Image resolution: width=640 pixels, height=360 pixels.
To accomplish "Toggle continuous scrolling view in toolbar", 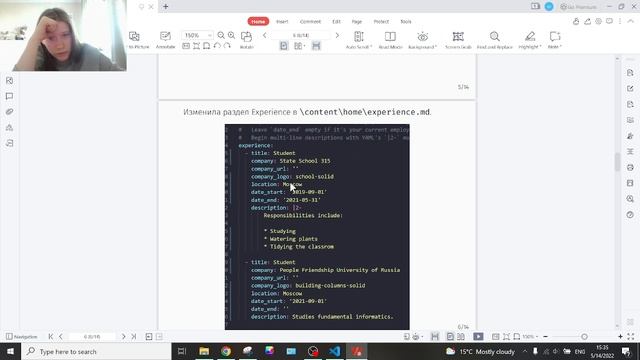I will (316, 46).
